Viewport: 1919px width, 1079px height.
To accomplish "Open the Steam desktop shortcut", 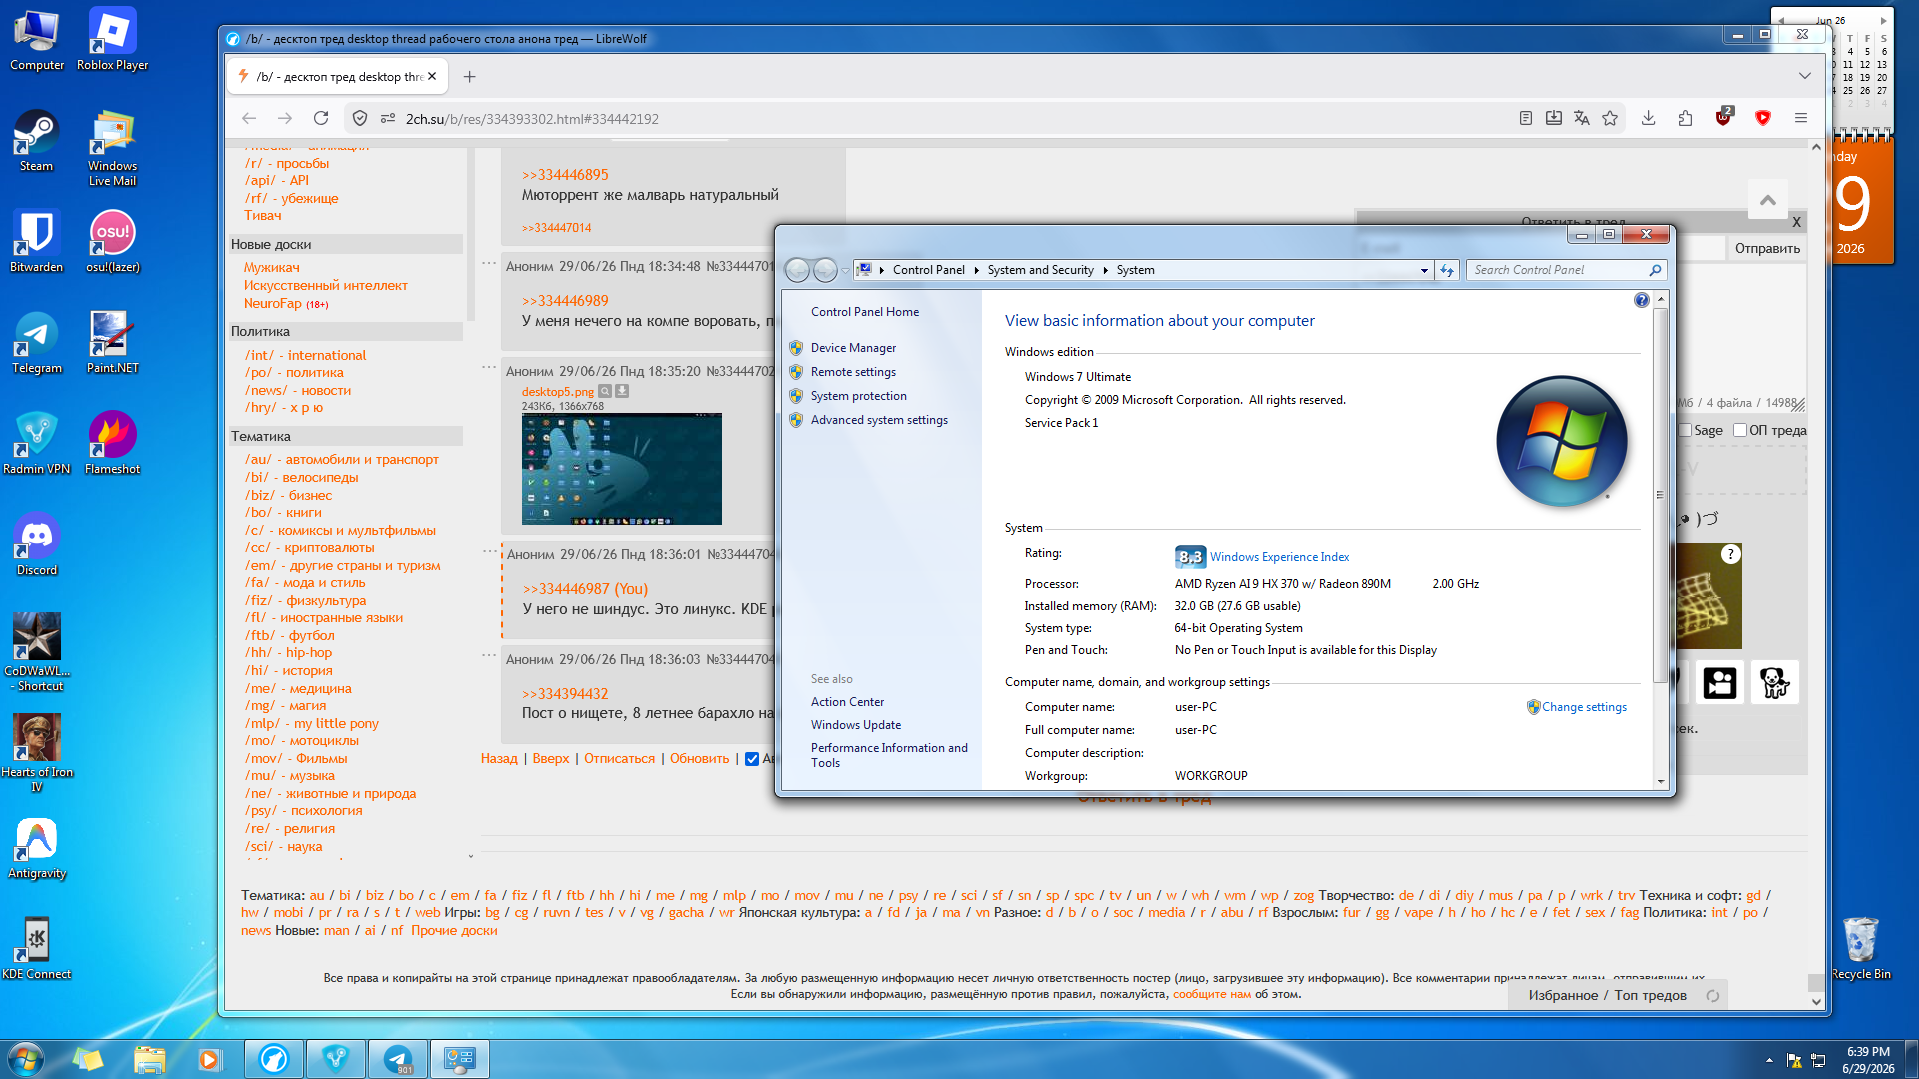I will click(36, 141).
